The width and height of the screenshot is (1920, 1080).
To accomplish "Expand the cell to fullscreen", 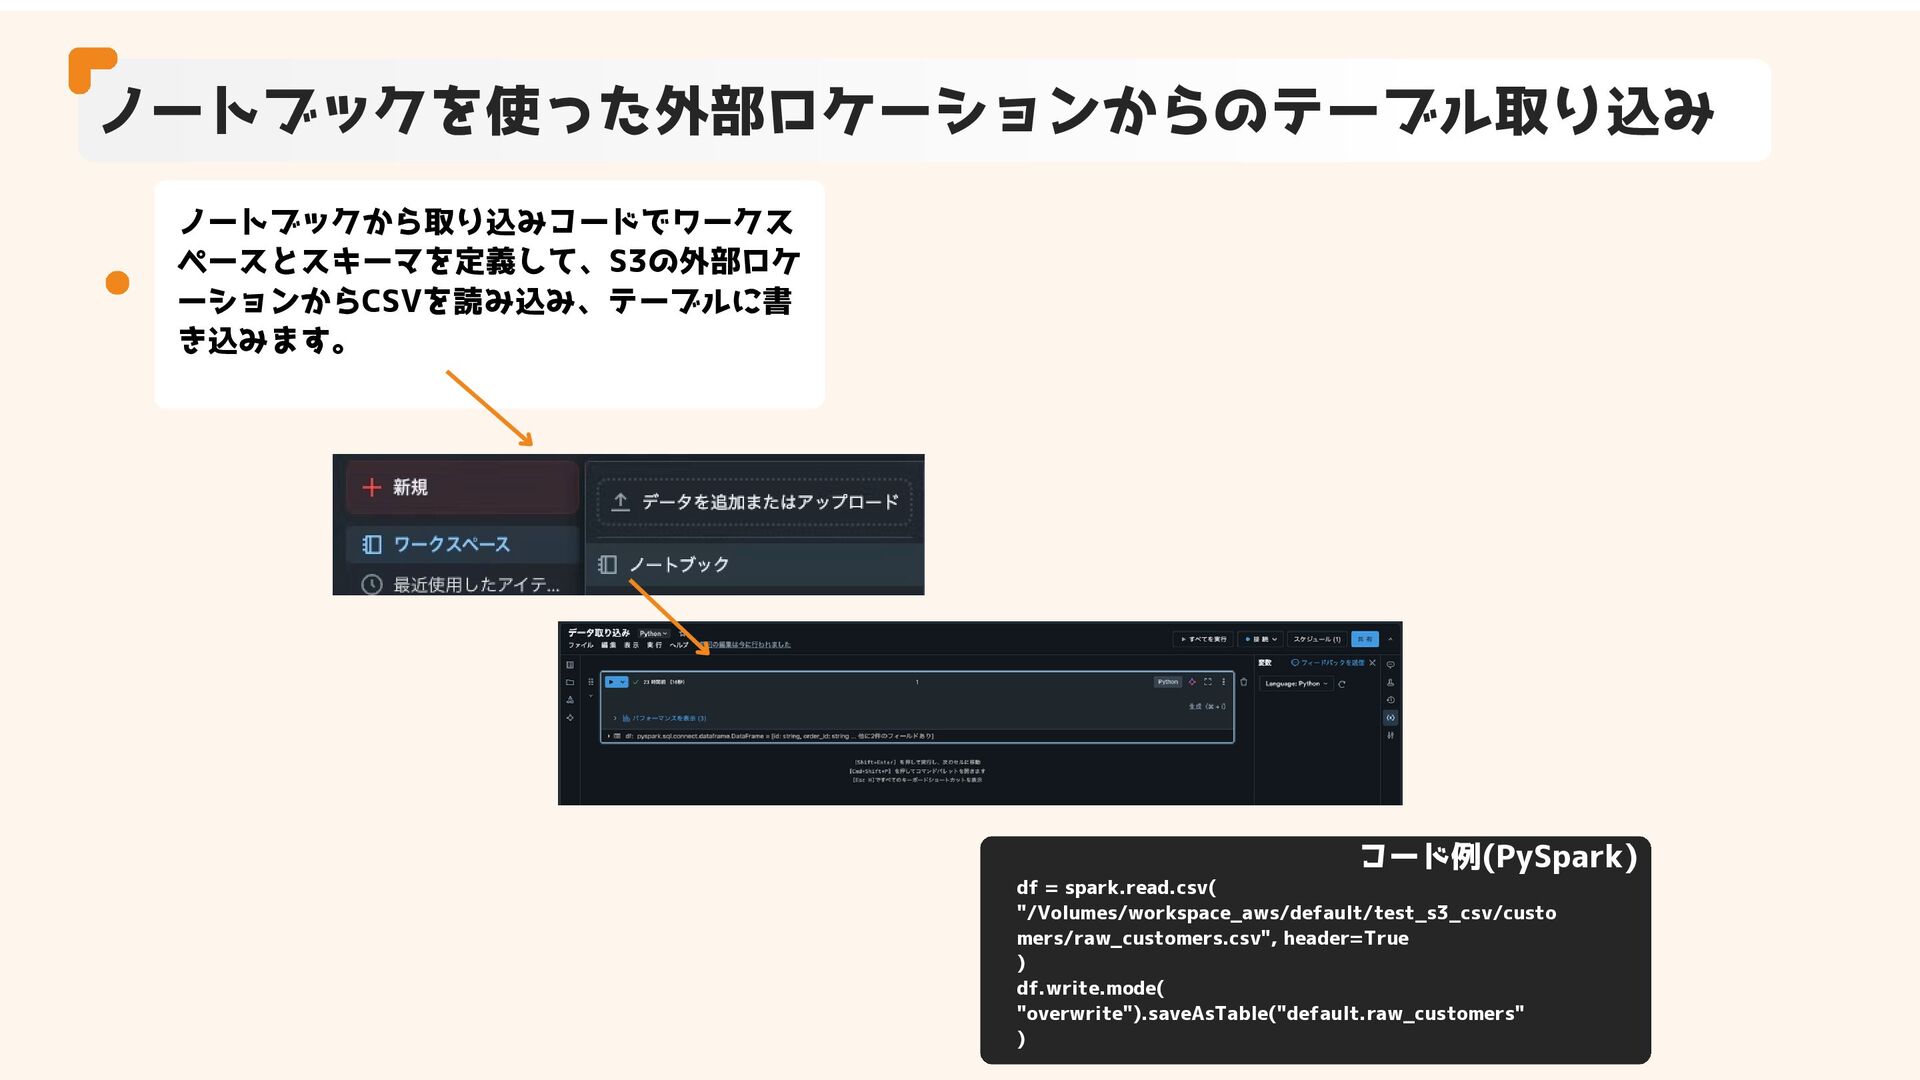I will pyautogui.click(x=1208, y=682).
